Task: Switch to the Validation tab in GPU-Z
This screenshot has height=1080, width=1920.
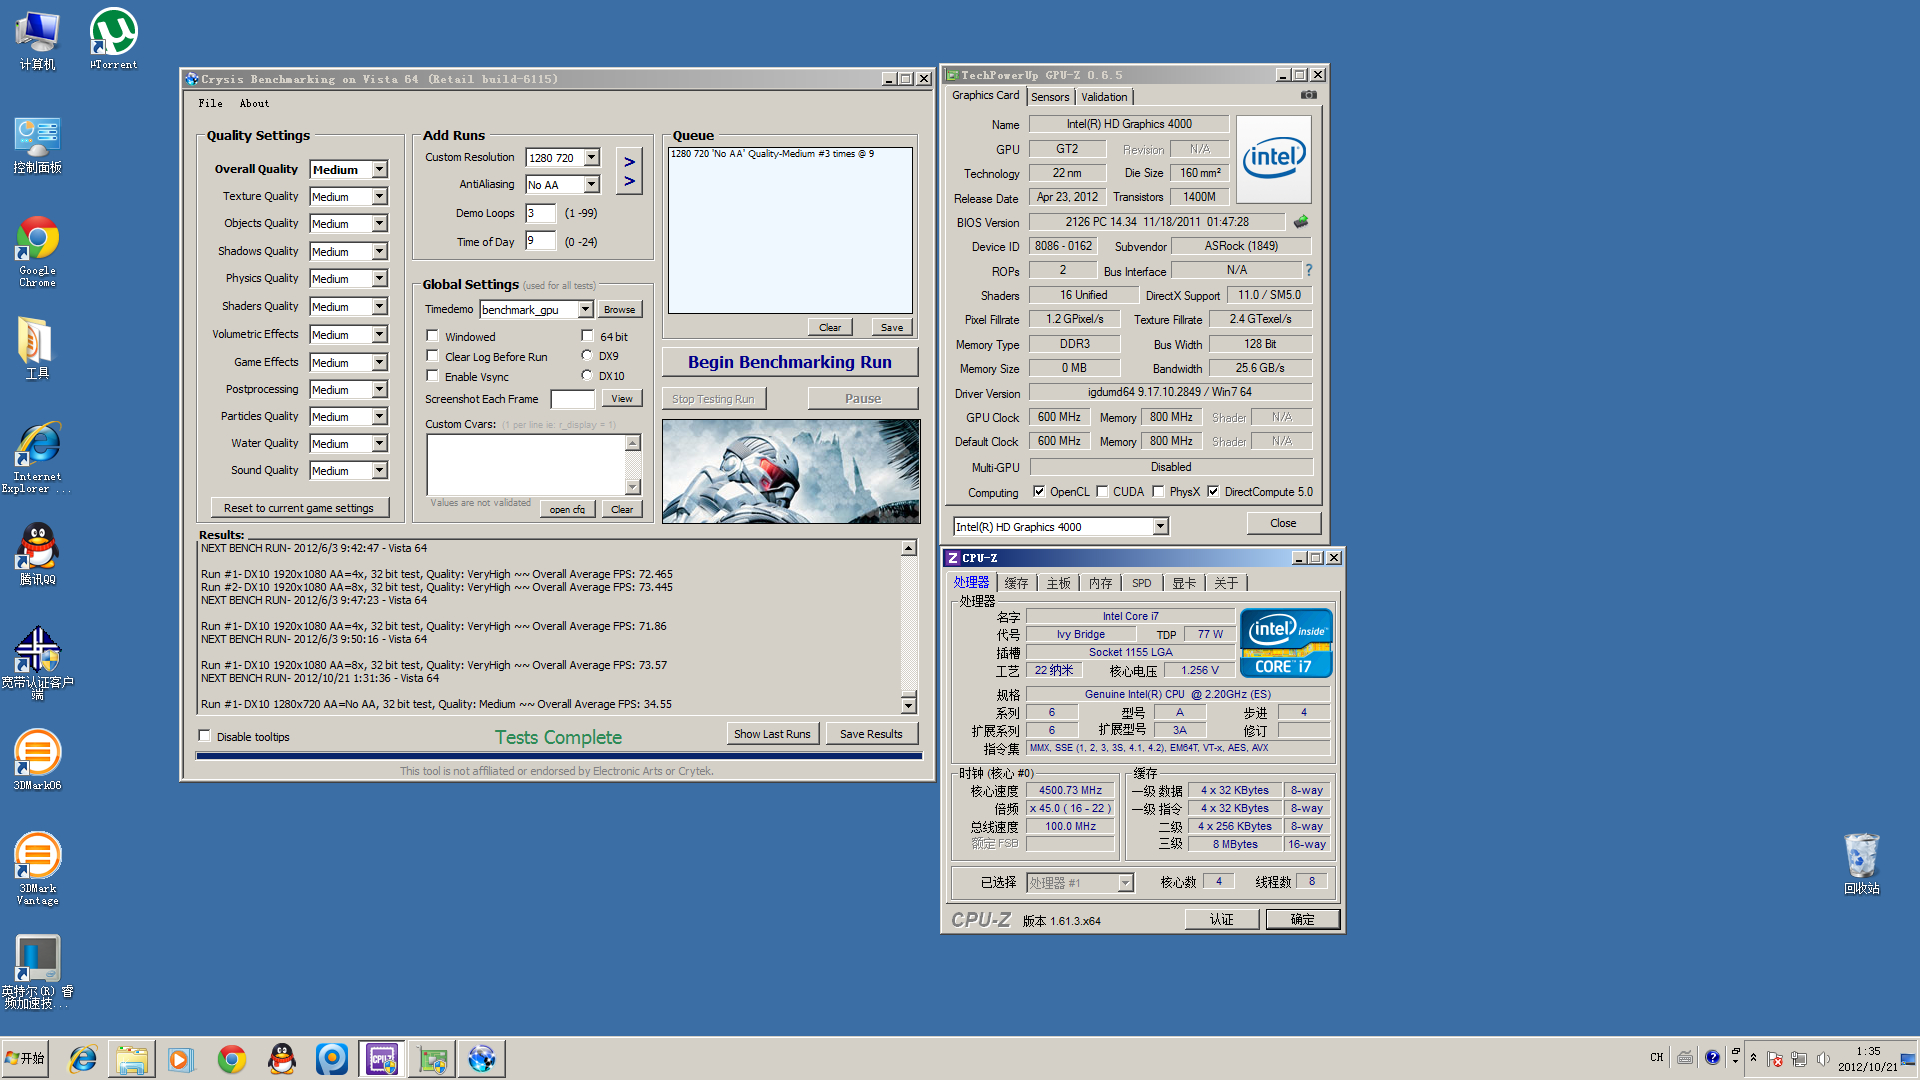Action: (x=1104, y=97)
